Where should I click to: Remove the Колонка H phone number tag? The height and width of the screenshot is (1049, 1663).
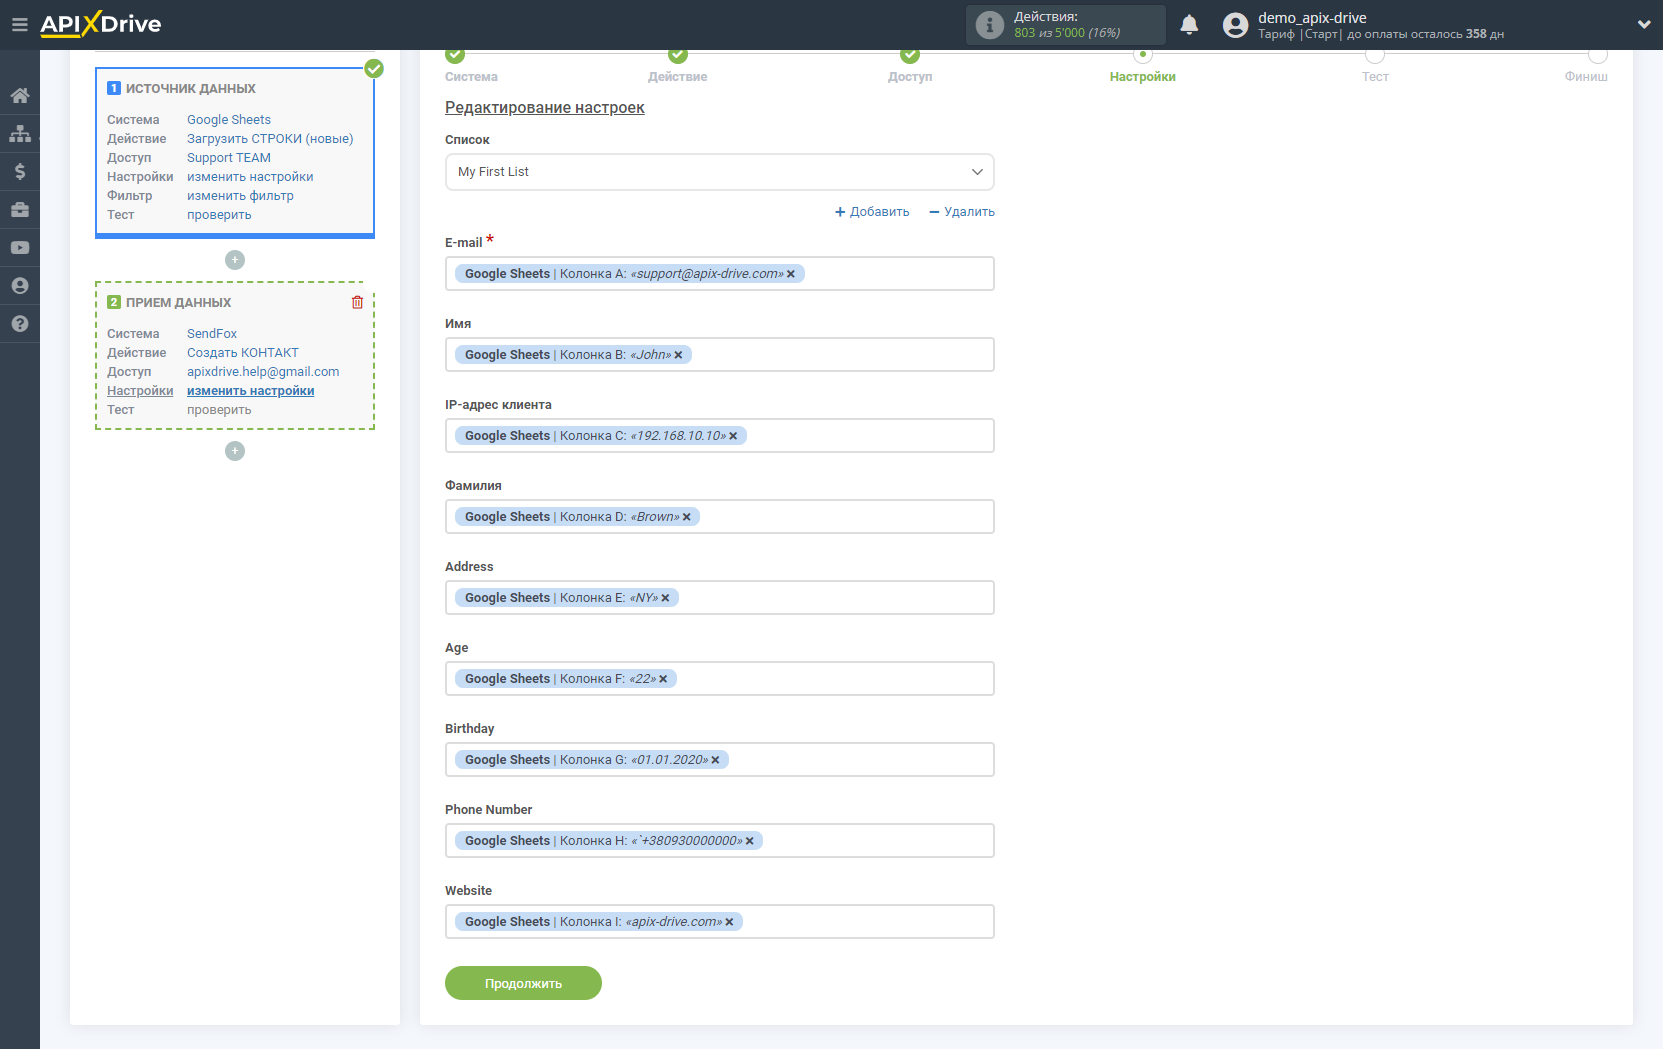(x=749, y=841)
